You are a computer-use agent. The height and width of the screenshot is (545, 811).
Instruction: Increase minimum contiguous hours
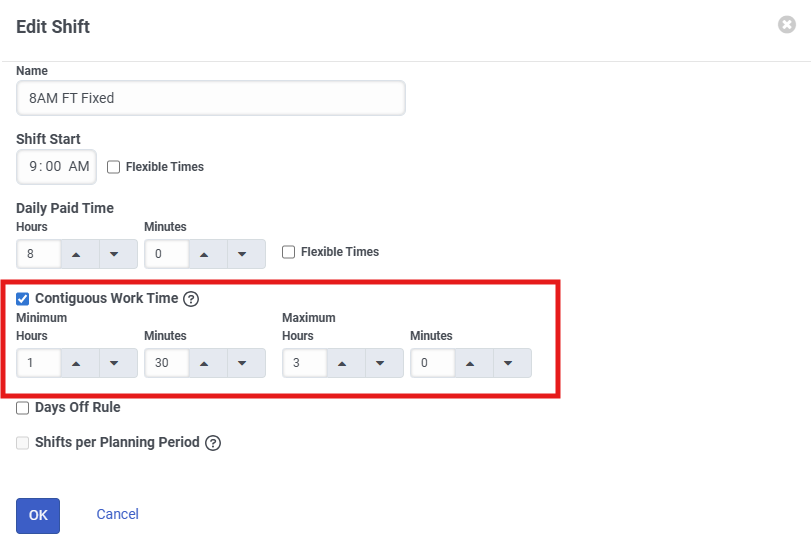pos(77,363)
